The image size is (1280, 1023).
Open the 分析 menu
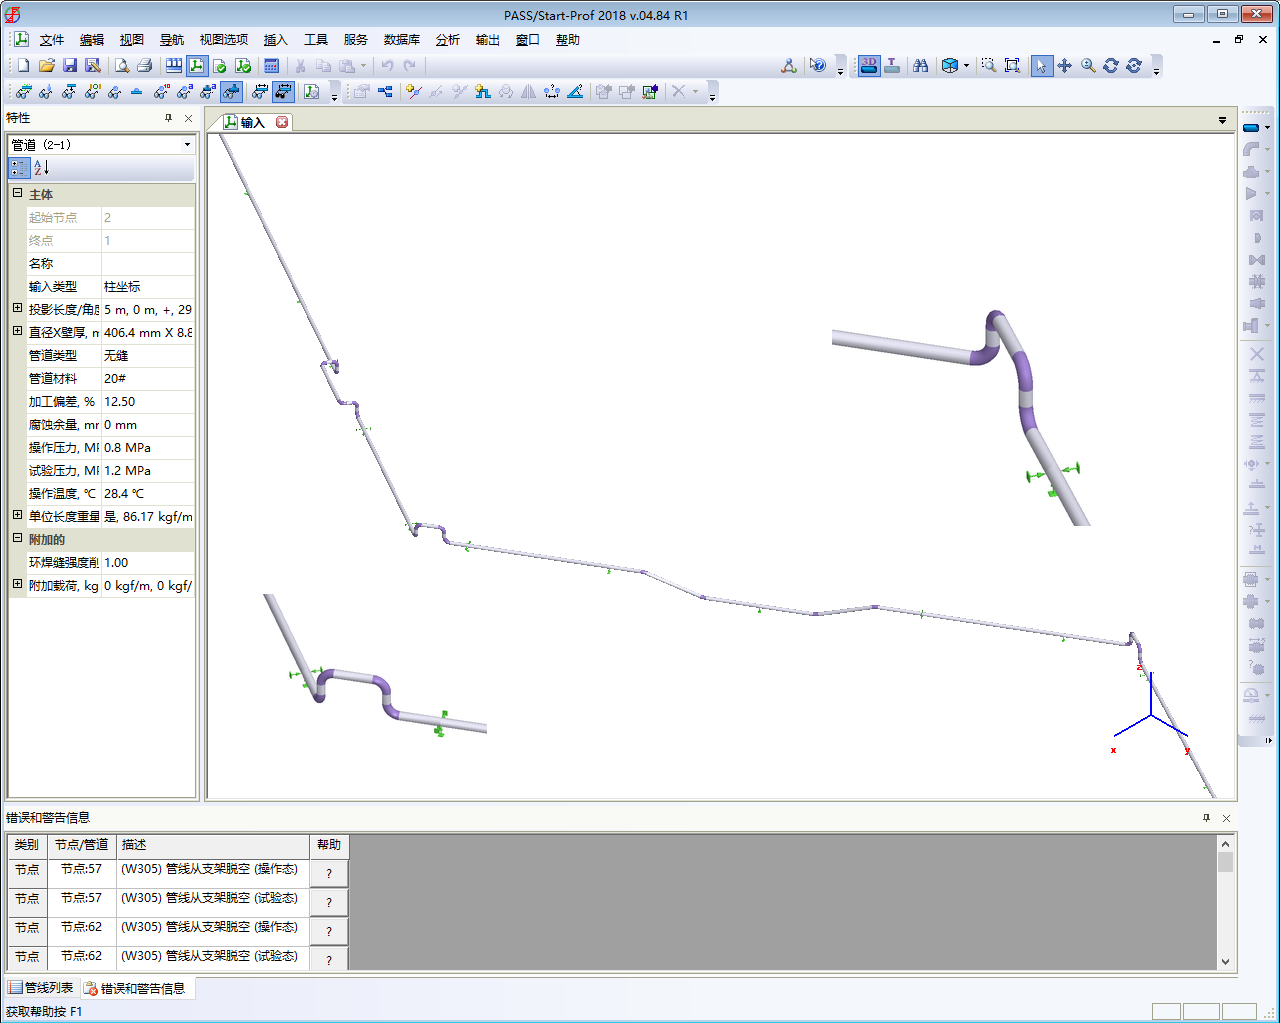click(x=448, y=40)
